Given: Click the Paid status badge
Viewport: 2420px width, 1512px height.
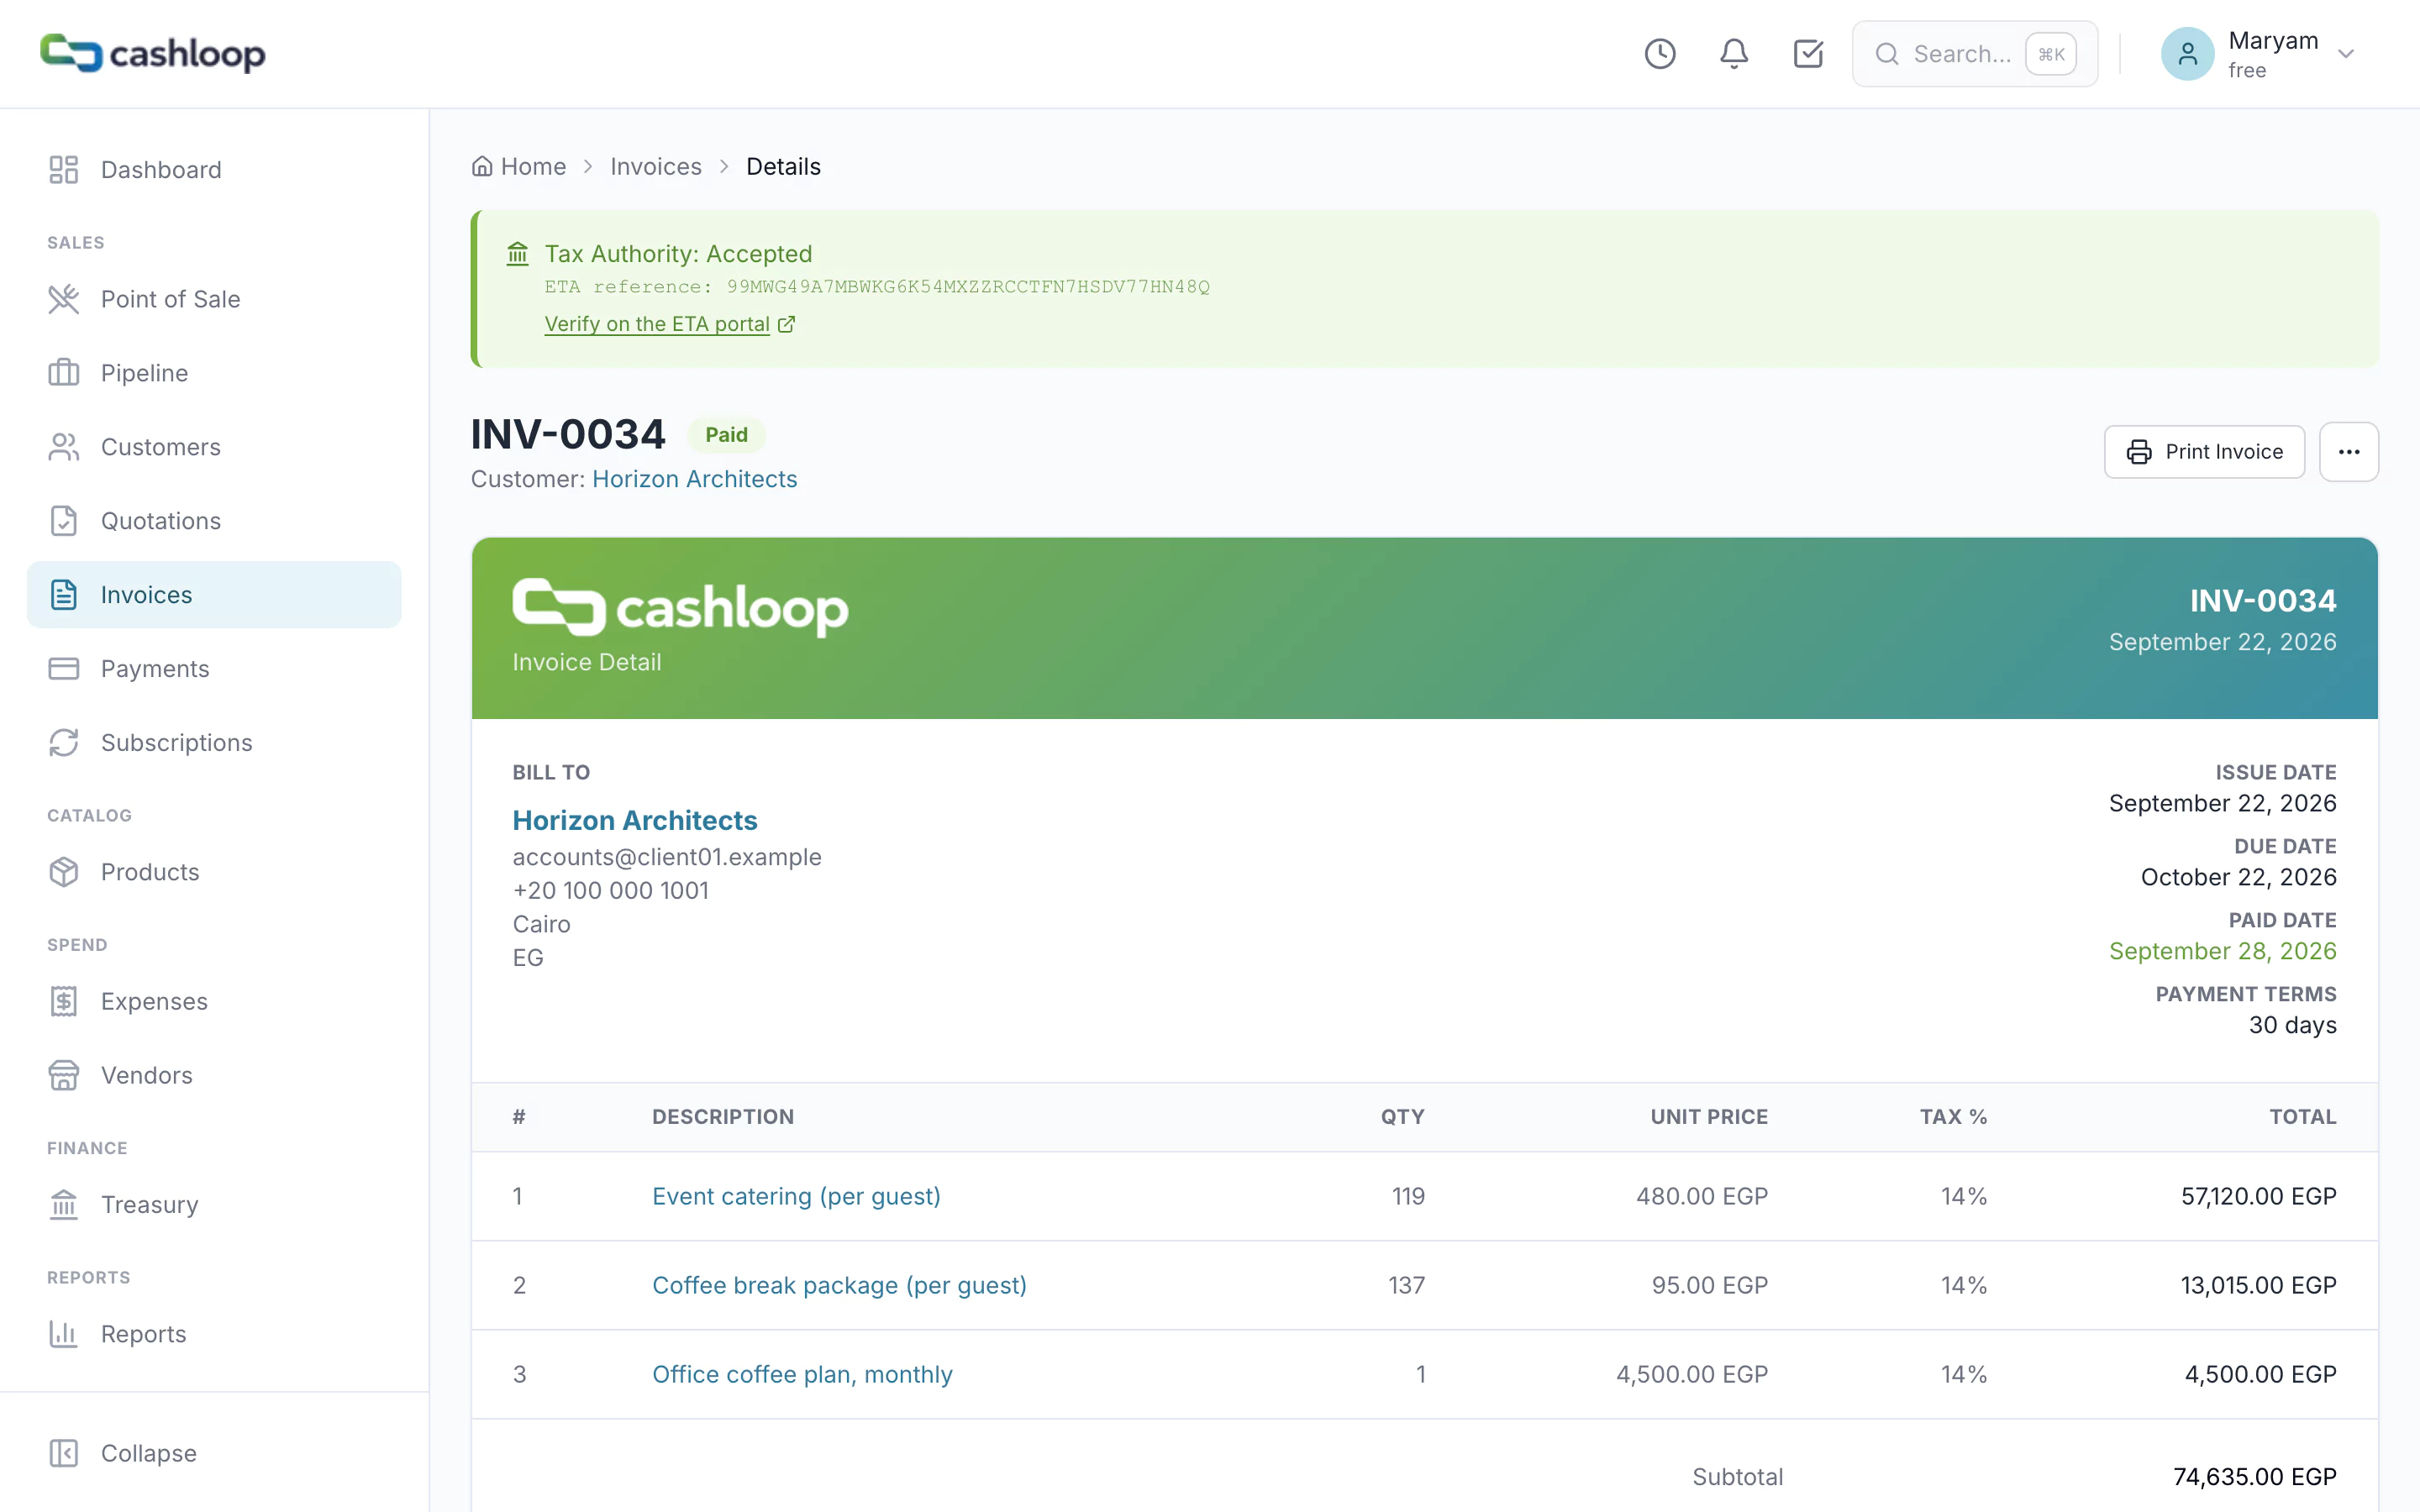Looking at the screenshot, I should [727, 435].
